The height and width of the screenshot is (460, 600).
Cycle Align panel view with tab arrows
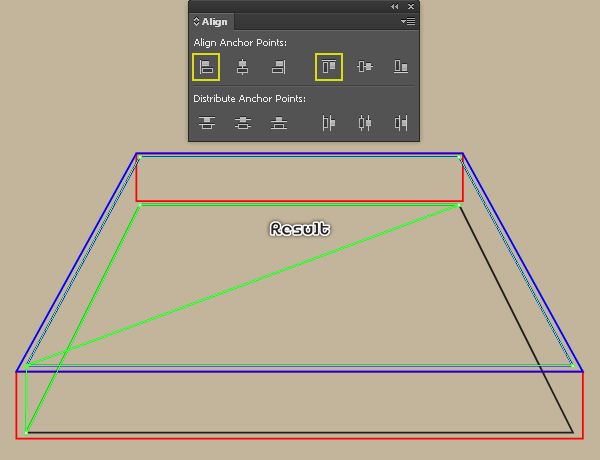pyautogui.click(x=196, y=21)
